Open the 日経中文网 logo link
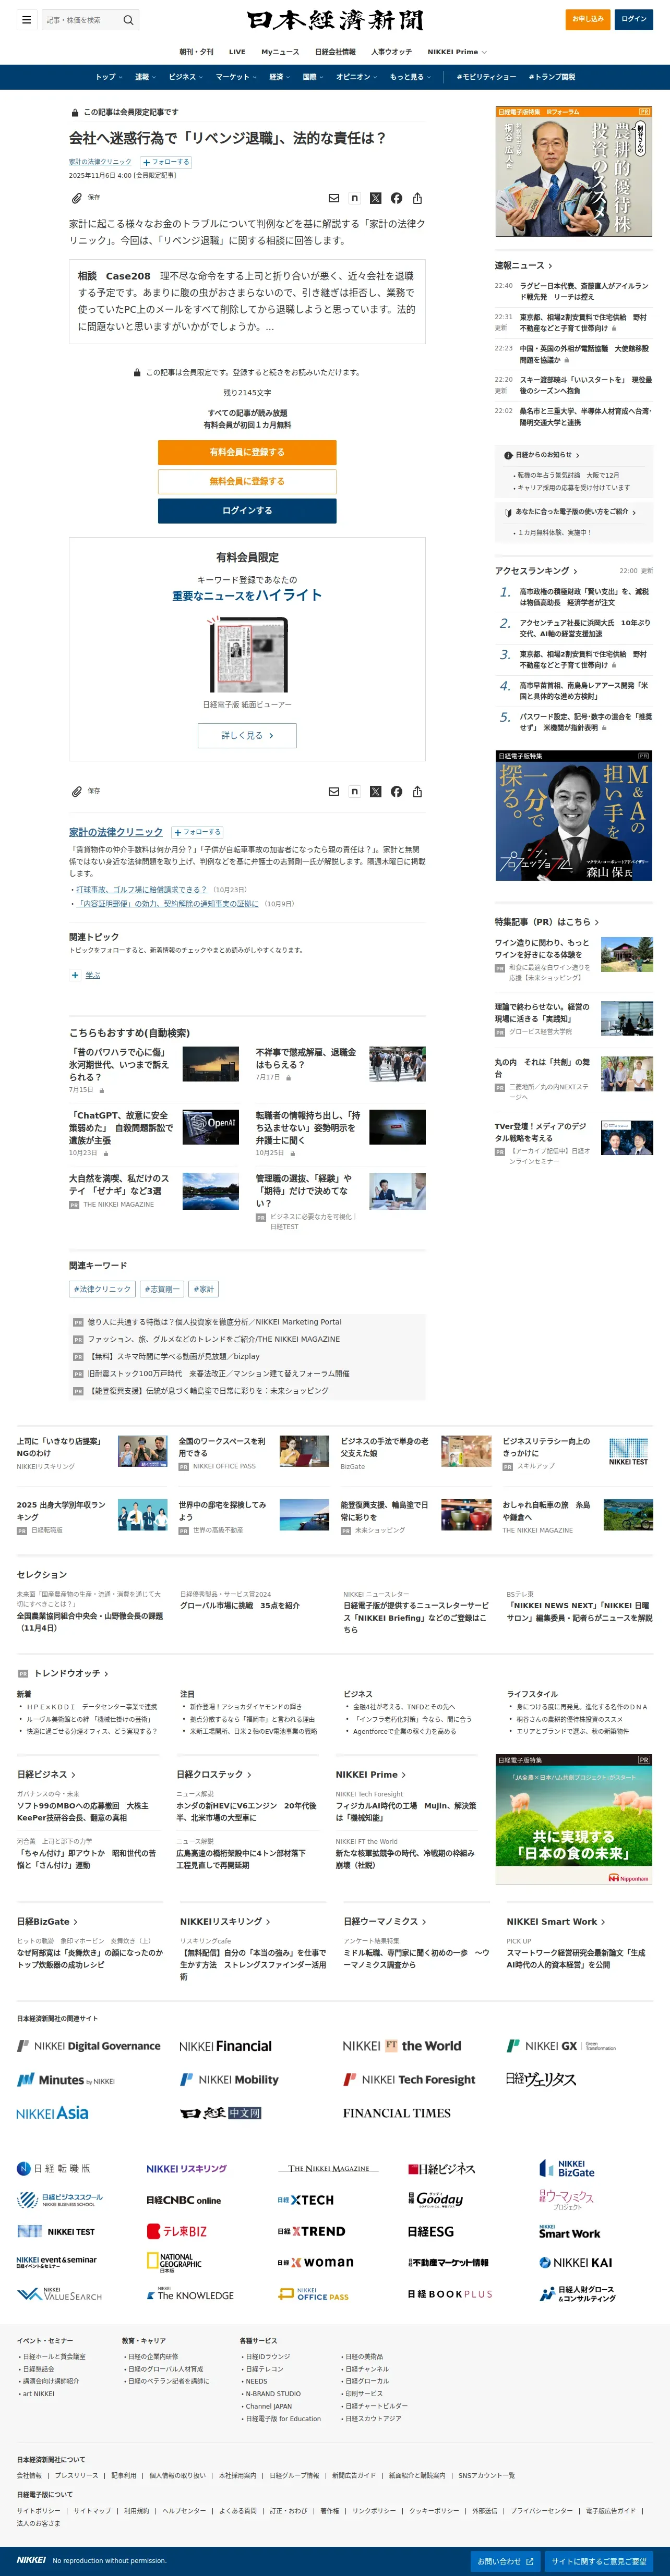The width and height of the screenshot is (670, 2576). [221, 2113]
